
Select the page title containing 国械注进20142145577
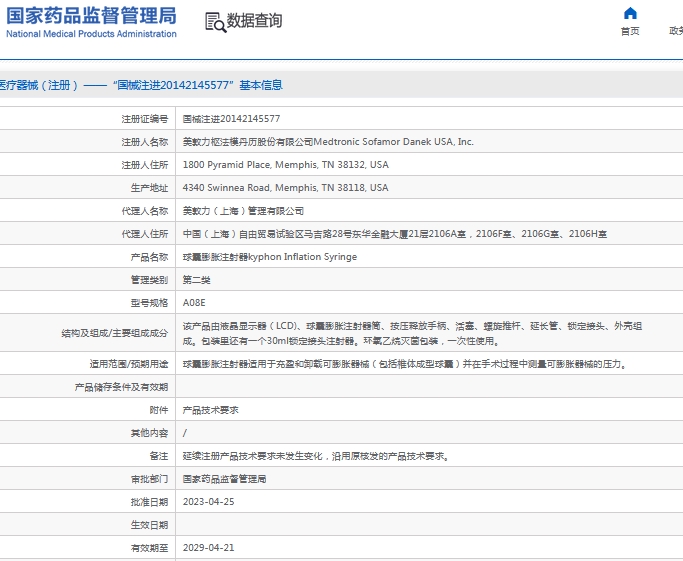click(x=141, y=85)
